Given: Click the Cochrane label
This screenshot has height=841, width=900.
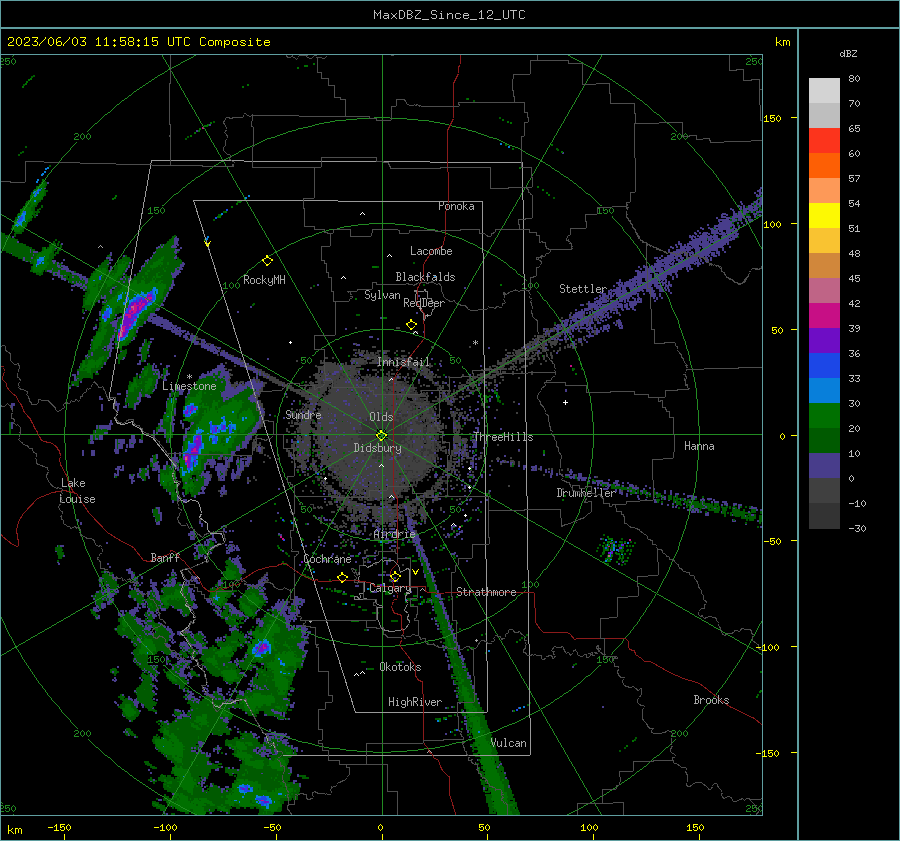Looking at the screenshot, I should tap(327, 559).
